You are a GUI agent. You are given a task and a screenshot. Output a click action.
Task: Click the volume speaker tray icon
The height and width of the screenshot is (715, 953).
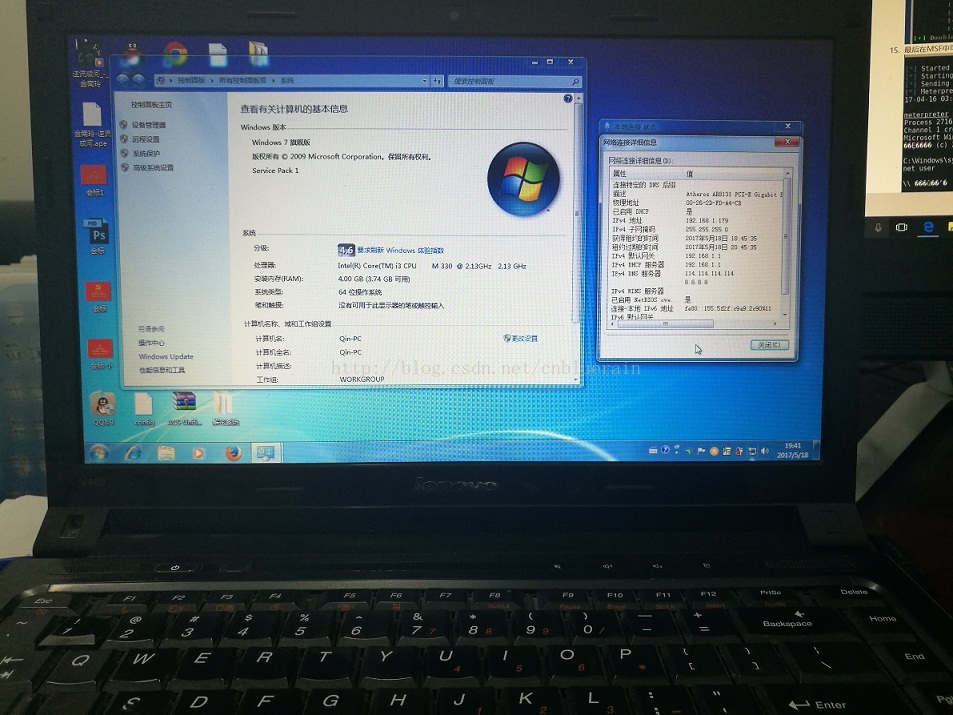coord(764,451)
